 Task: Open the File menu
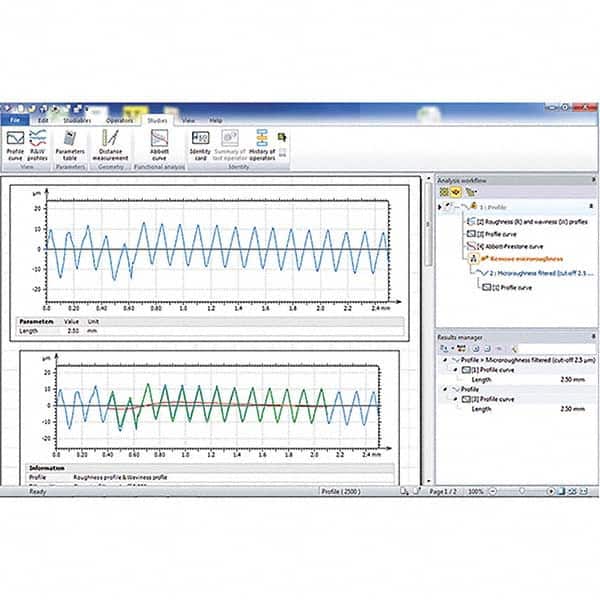[15, 120]
